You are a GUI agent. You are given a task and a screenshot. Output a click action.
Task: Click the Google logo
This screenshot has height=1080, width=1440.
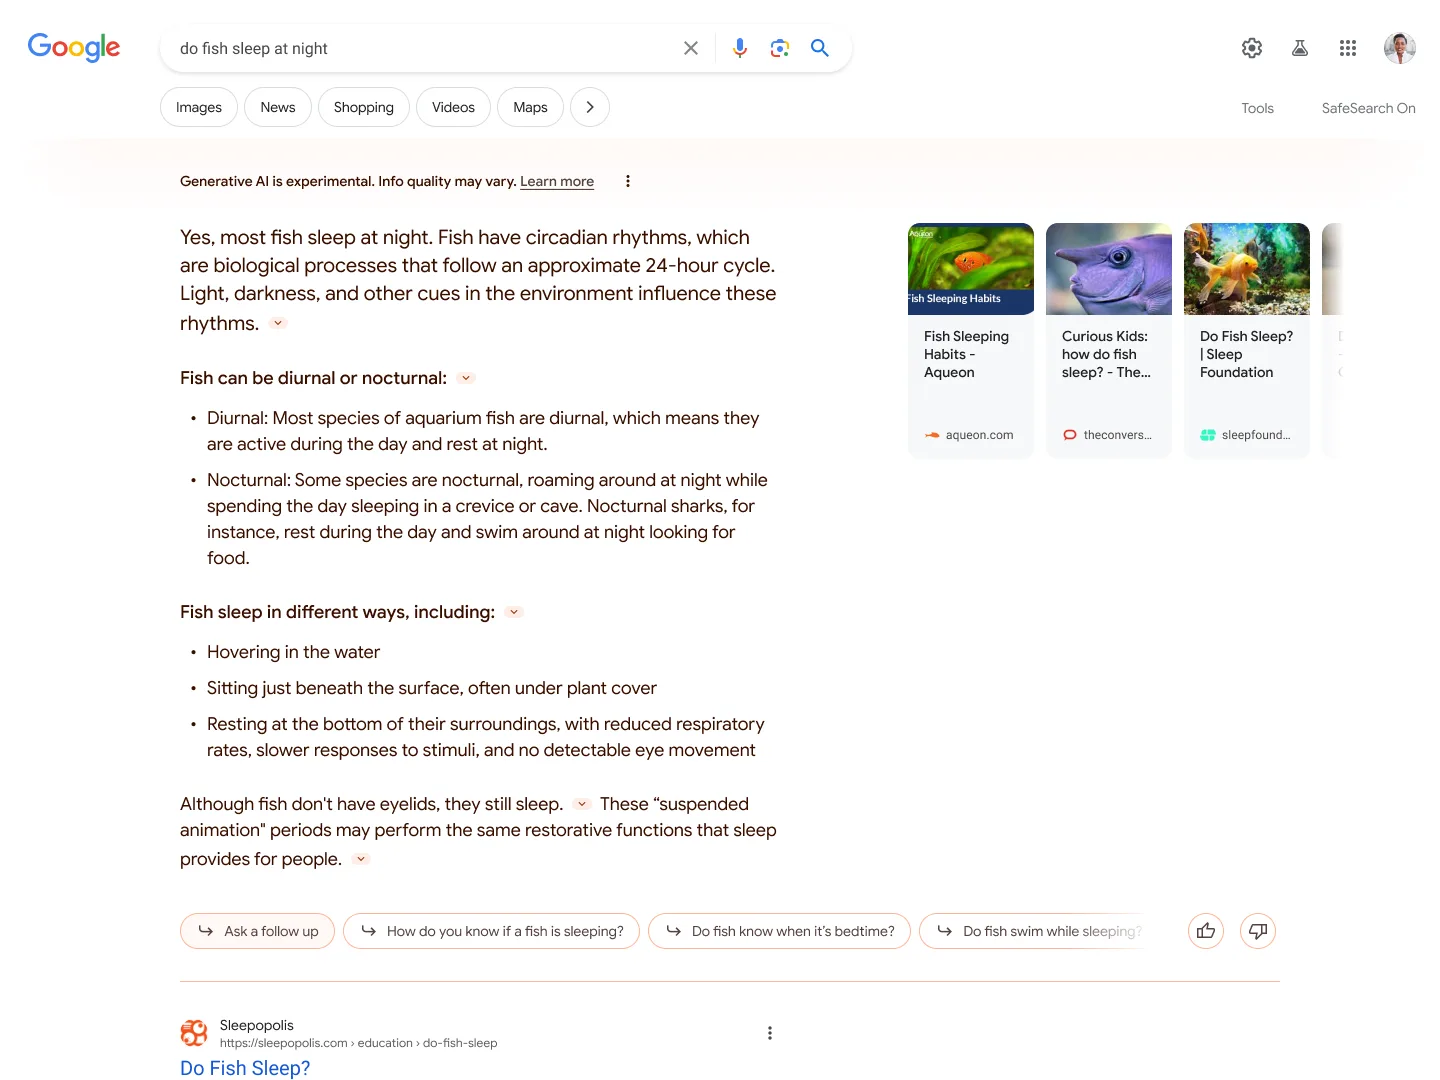click(x=74, y=47)
